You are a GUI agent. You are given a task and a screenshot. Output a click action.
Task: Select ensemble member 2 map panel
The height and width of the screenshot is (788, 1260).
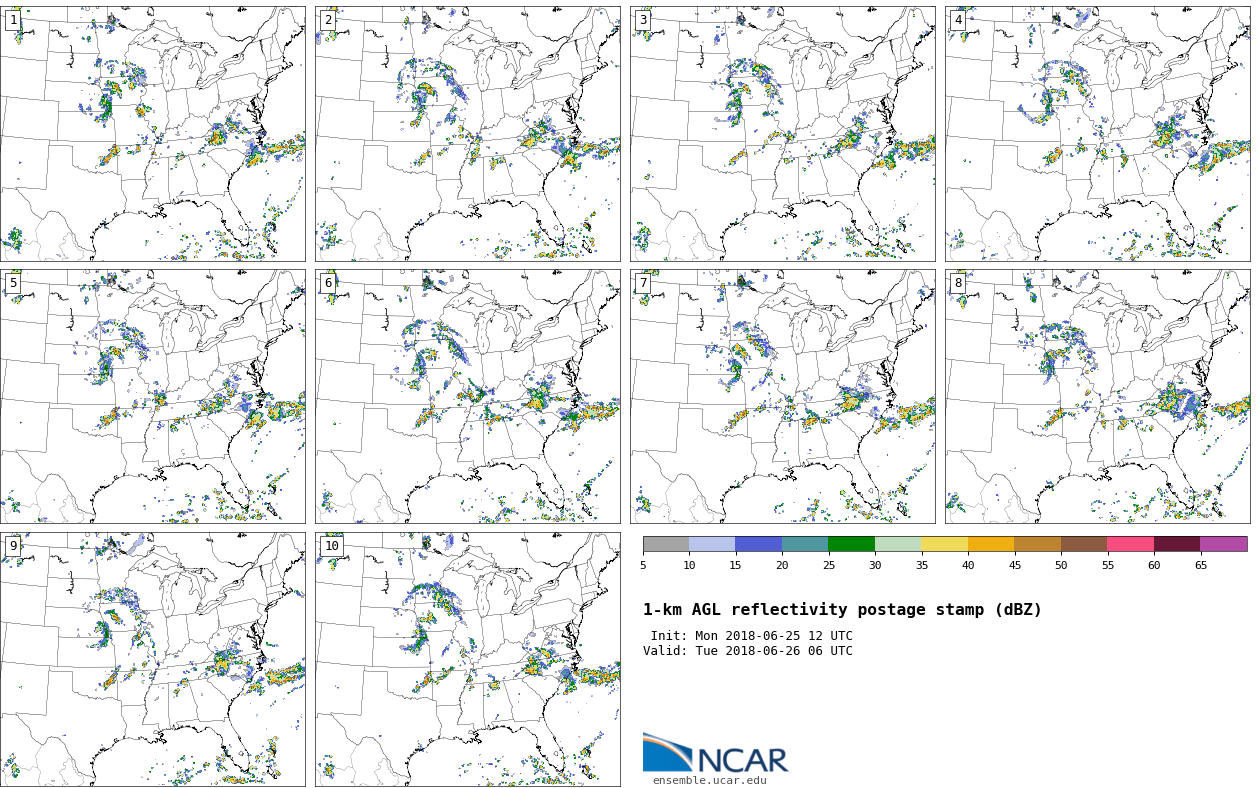tap(468, 134)
